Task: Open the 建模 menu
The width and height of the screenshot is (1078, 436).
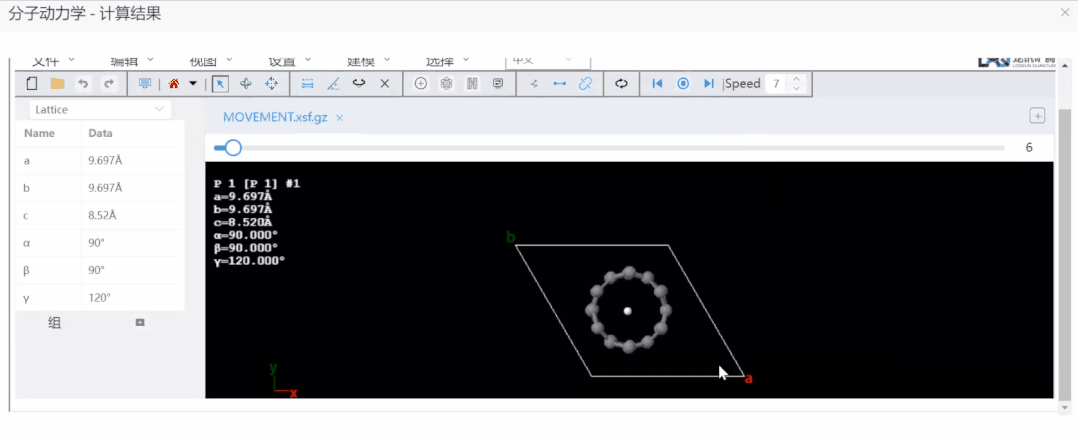Action: [368, 61]
